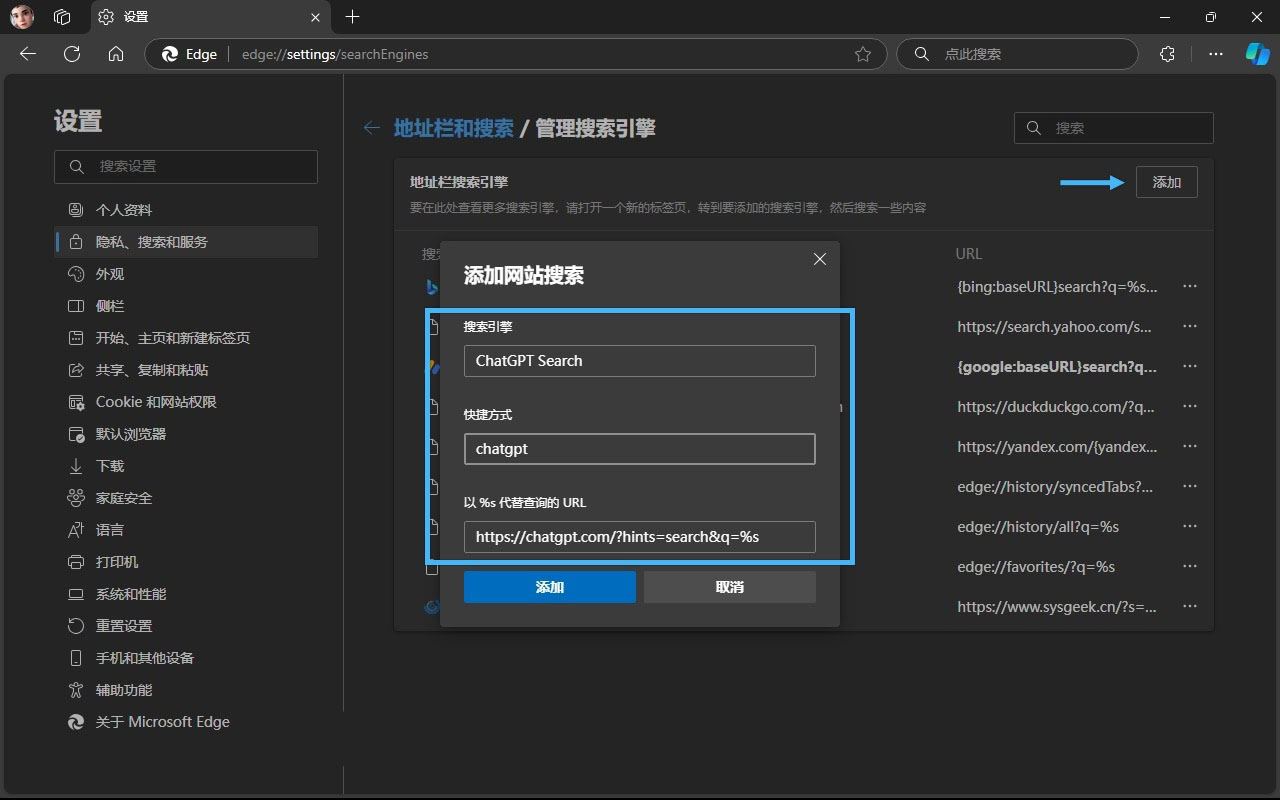Open Cookie 和网站权限 section

tap(186, 402)
